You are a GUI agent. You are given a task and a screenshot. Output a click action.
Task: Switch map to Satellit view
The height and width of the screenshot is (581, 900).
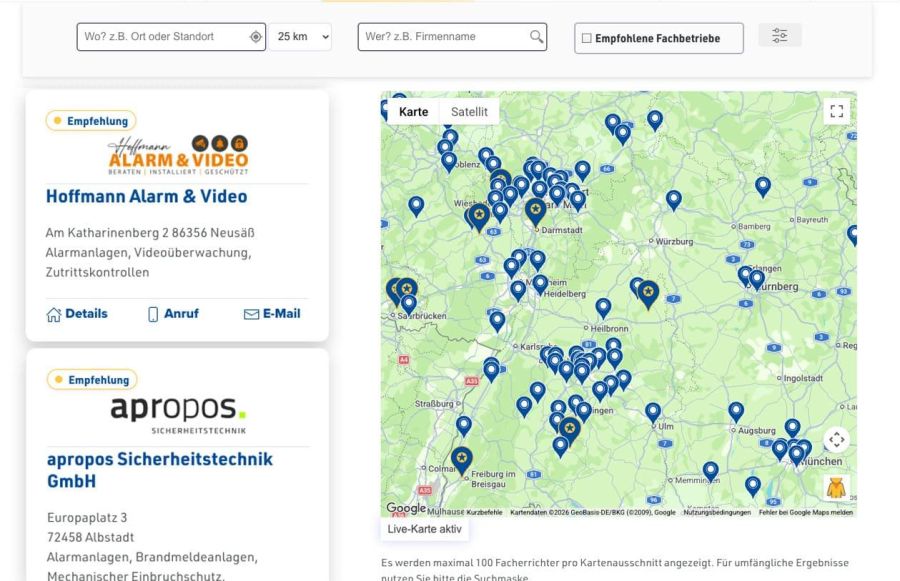pyautogui.click(x=469, y=112)
